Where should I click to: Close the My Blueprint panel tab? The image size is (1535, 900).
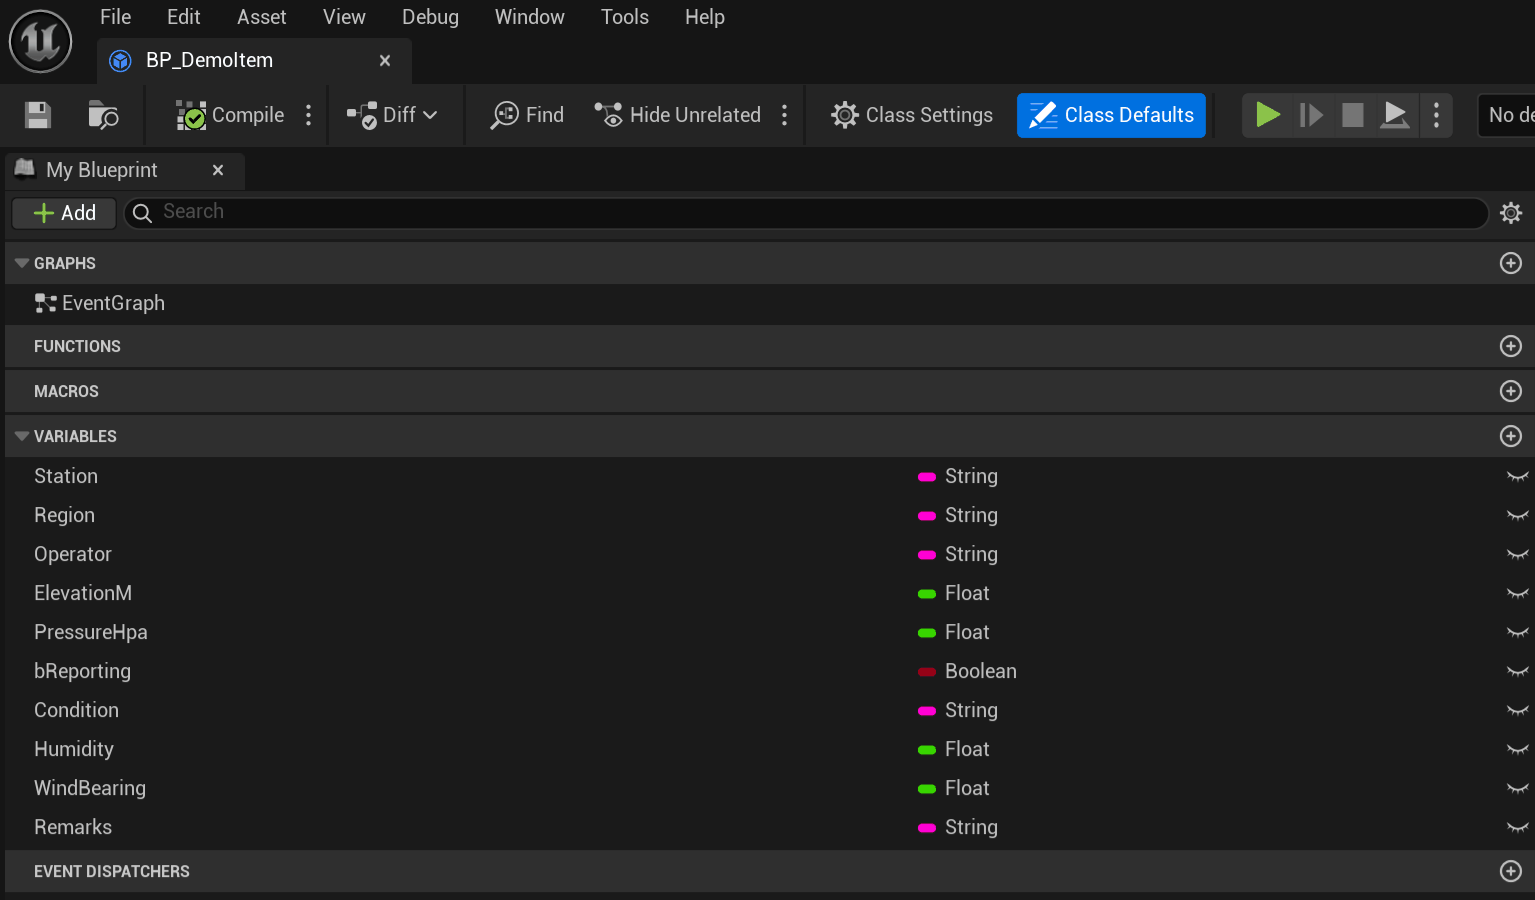(218, 170)
